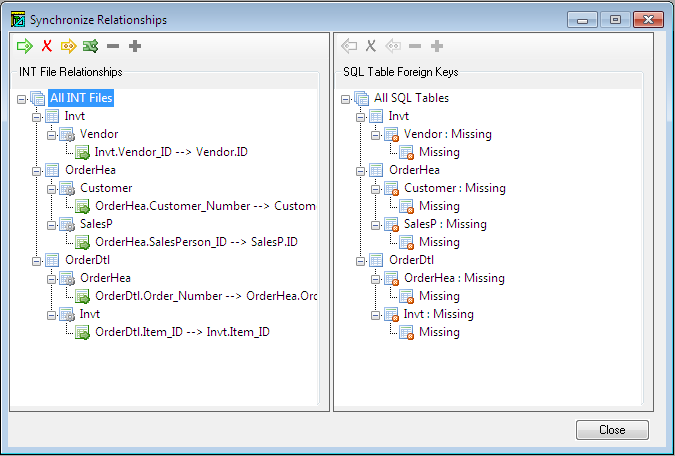Collapse the OrderHea node in INT tree
675x456 pixels.
point(38,170)
